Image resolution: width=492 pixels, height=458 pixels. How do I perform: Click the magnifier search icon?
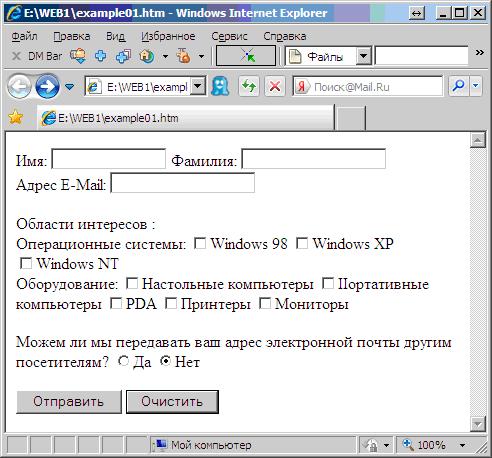[x=458, y=86]
